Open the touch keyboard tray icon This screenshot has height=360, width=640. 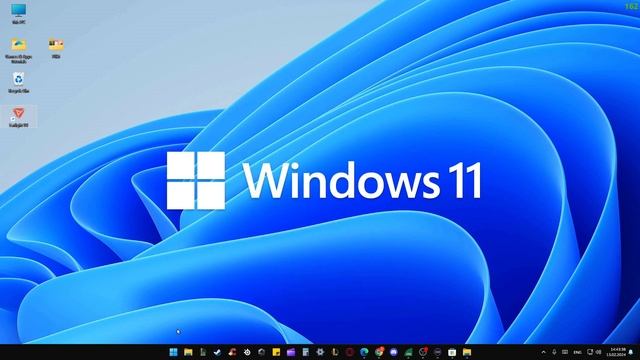point(565,352)
